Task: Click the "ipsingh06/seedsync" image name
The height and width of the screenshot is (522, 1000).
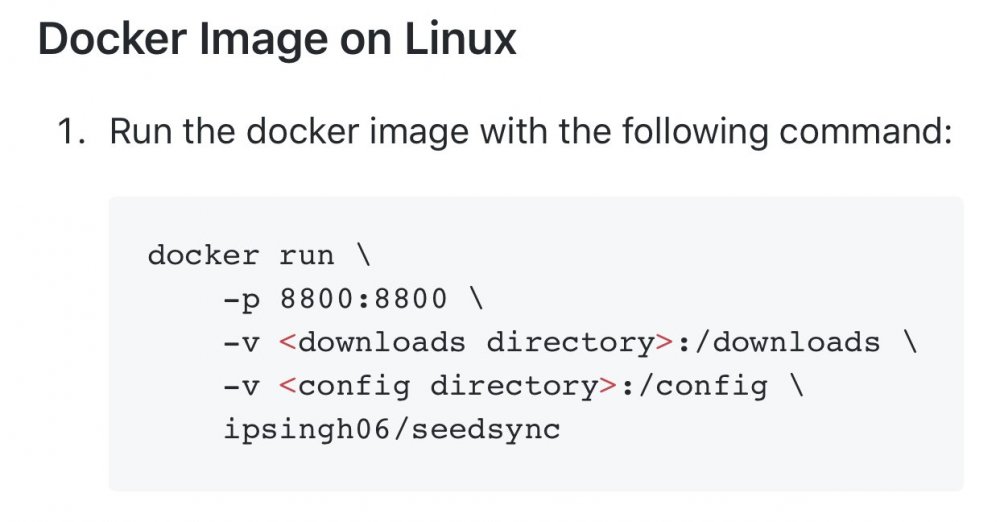Action: pyautogui.click(x=392, y=429)
